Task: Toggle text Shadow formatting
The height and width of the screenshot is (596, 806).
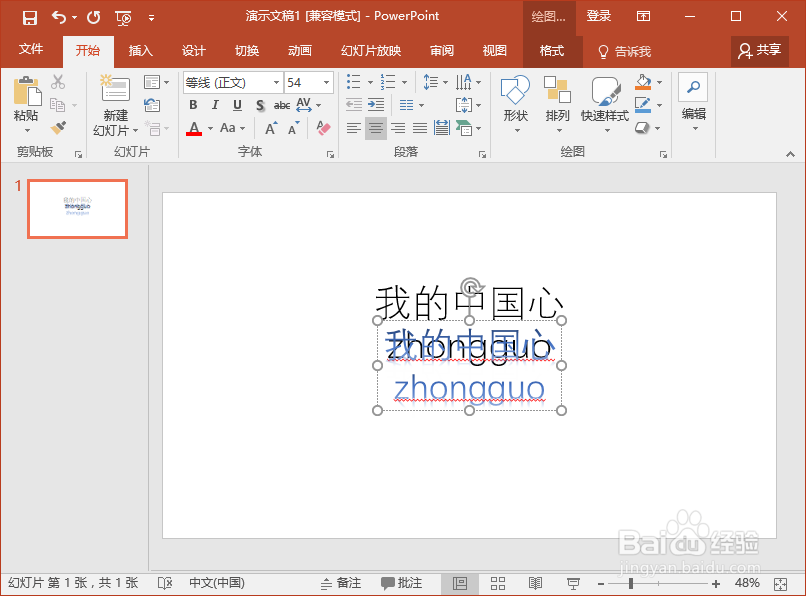Action: (x=260, y=105)
